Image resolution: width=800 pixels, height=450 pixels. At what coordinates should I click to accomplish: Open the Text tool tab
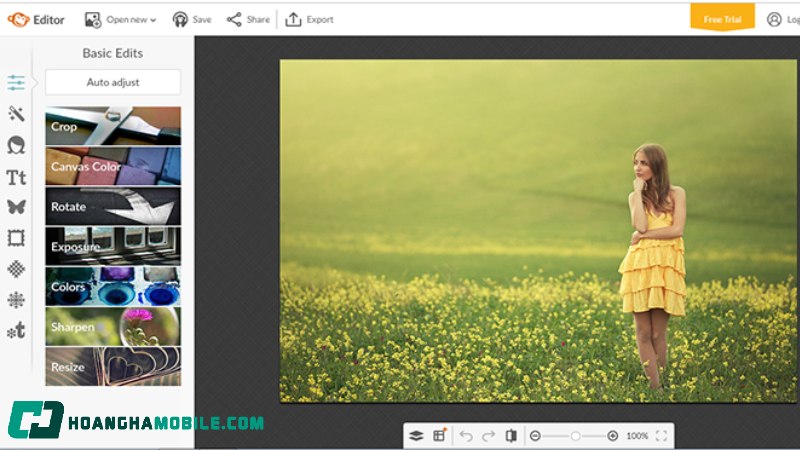tap(16, 177)
